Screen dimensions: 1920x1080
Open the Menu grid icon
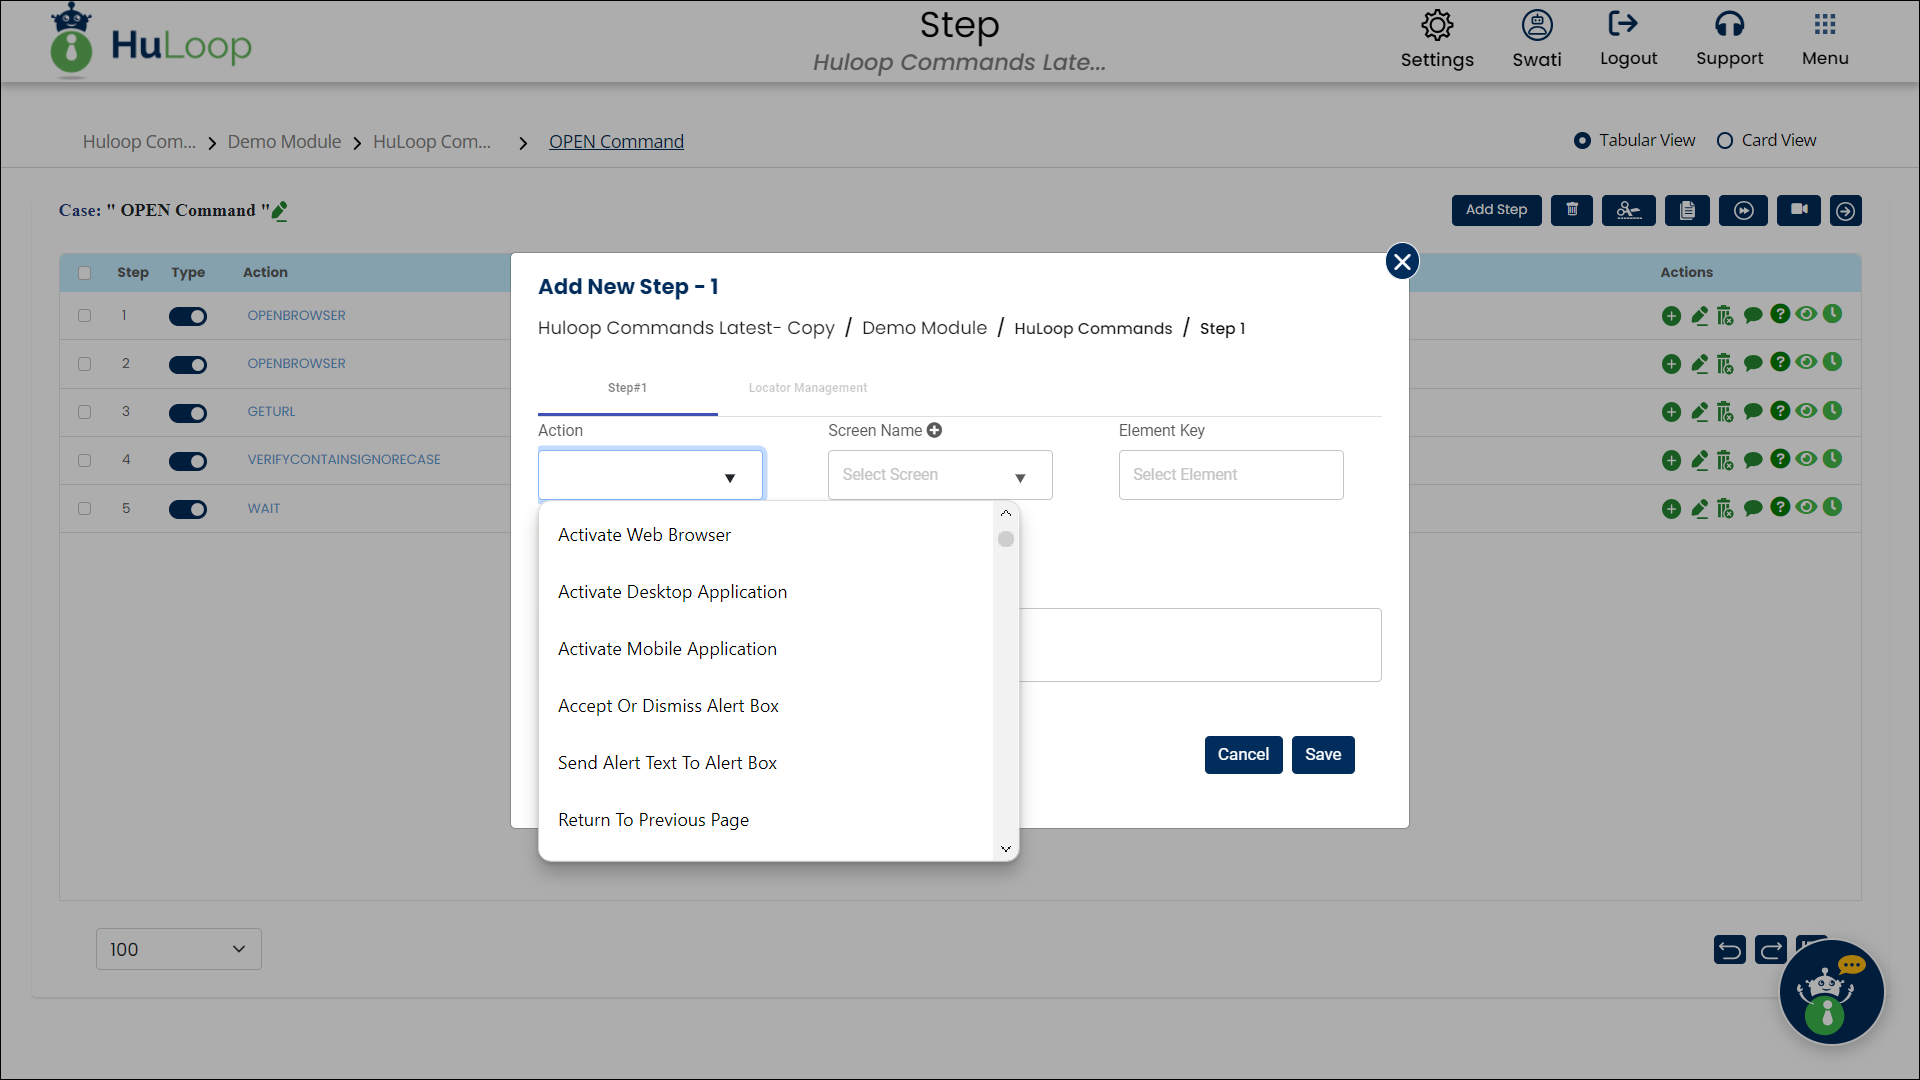tap(1825, 24)
